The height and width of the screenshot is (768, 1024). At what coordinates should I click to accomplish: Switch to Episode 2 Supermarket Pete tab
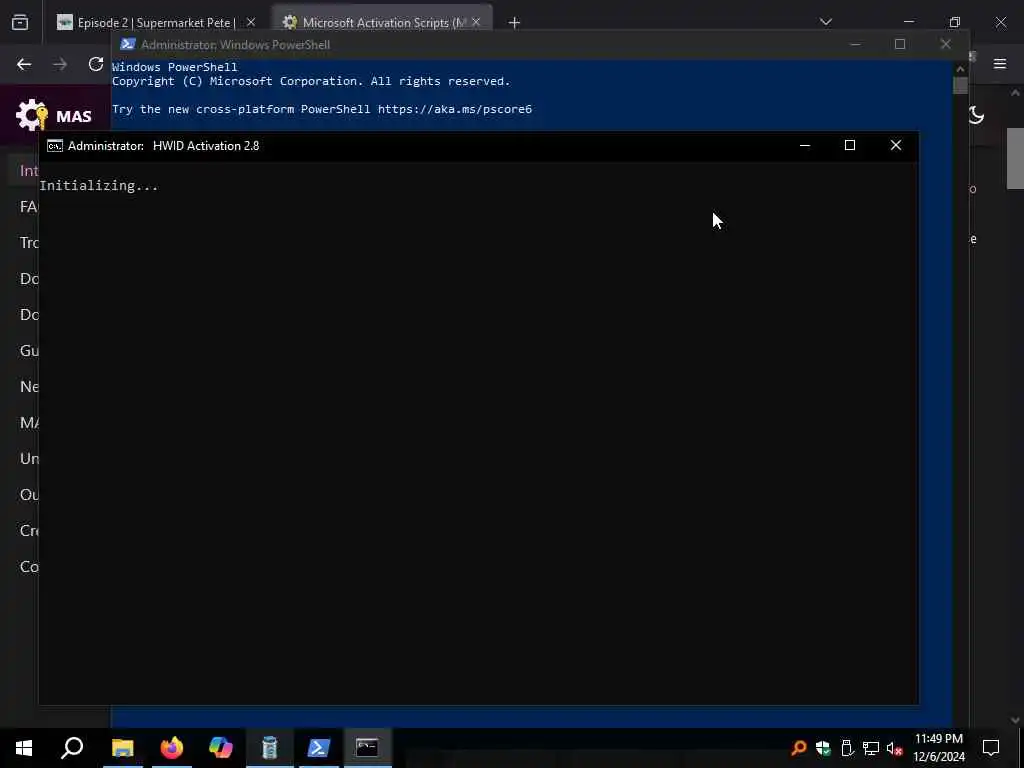pos(157,23)
